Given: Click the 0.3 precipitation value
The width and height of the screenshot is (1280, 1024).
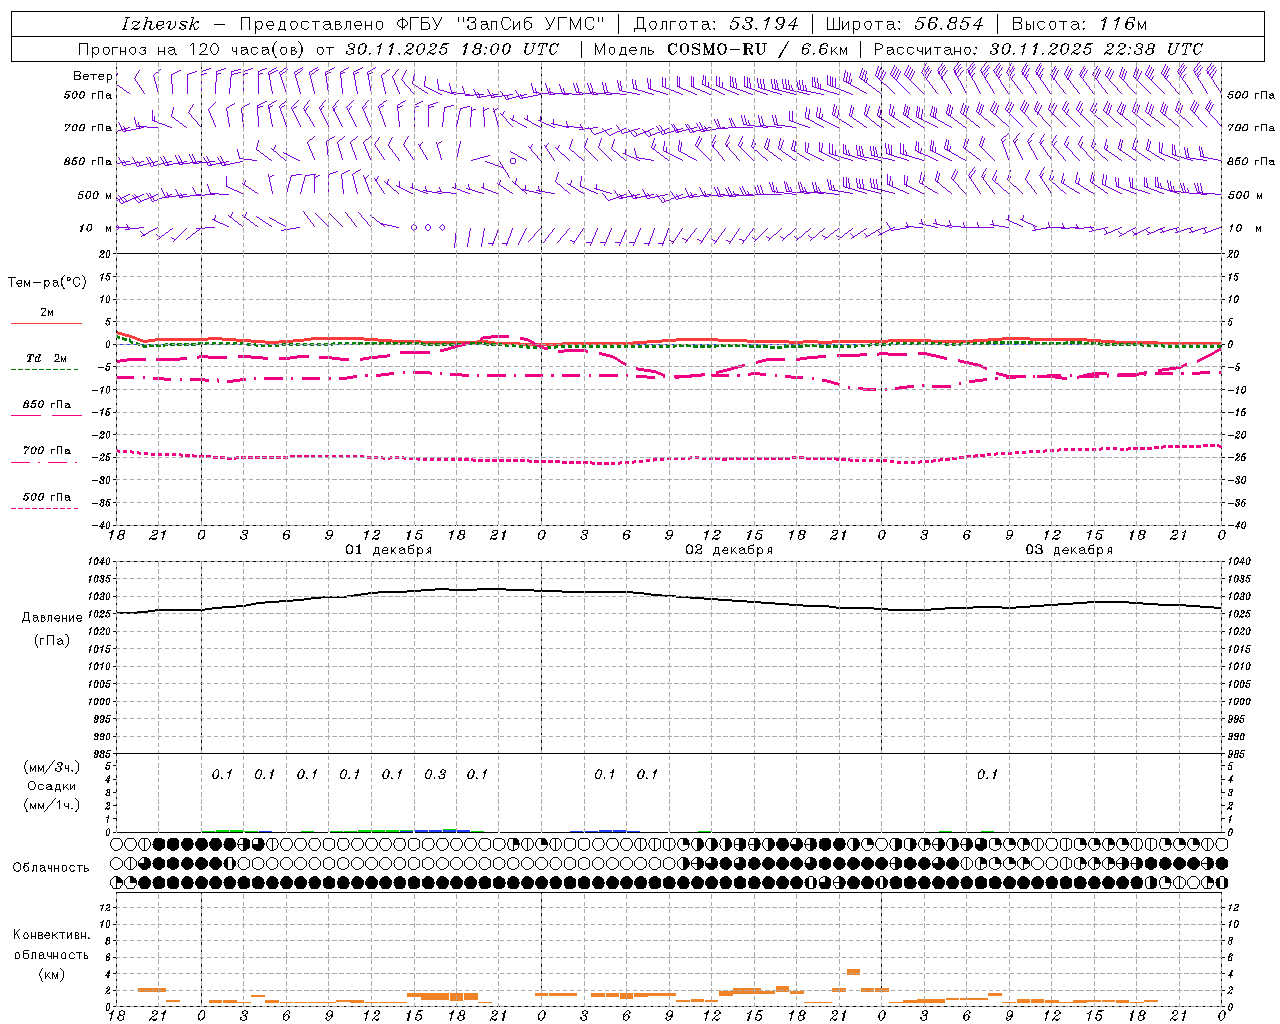Looking at the screenshot, I should (x=435, y=775).
